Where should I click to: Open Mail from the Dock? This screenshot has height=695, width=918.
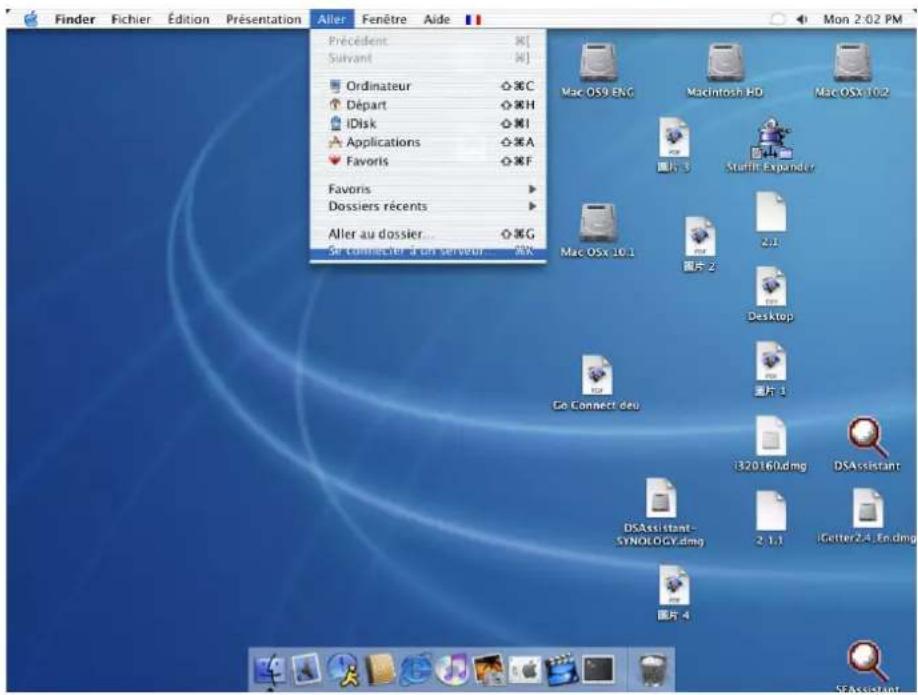tap(306, 669)
